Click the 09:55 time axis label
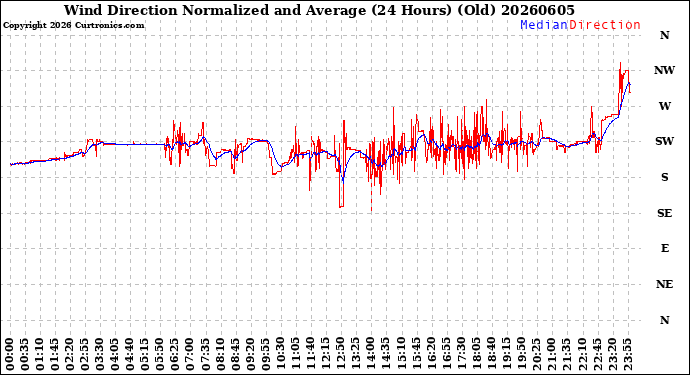690x375 pixels. [265, 354]
